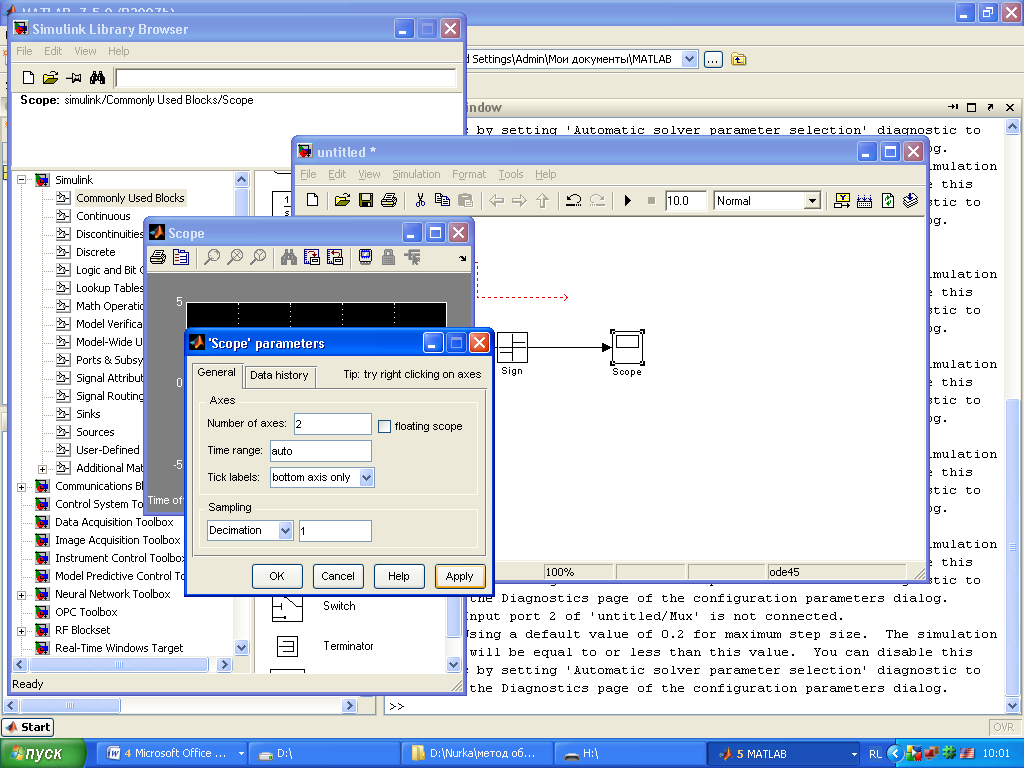Print the untitled model
The image size is (1024, 768).
pyautogui.click(x=389, y=200)
